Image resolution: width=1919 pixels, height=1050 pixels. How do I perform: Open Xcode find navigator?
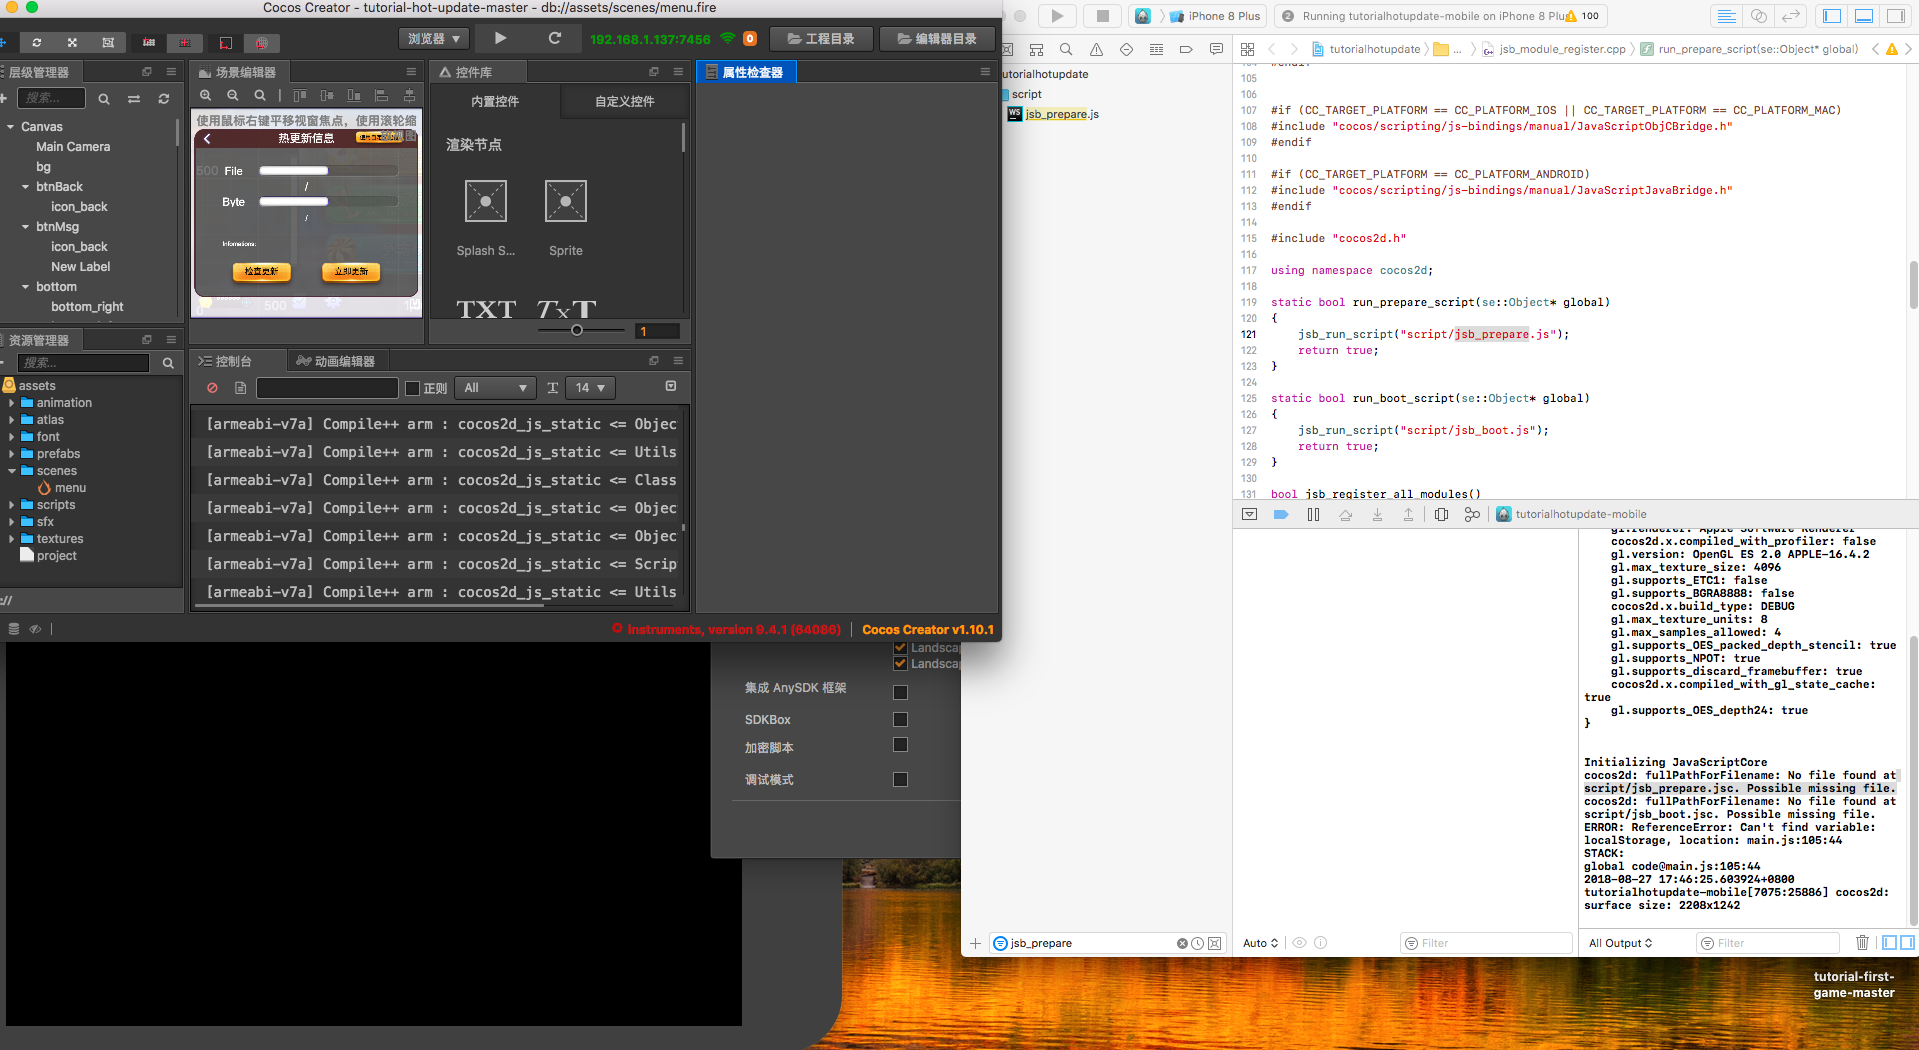point(1066,49)
